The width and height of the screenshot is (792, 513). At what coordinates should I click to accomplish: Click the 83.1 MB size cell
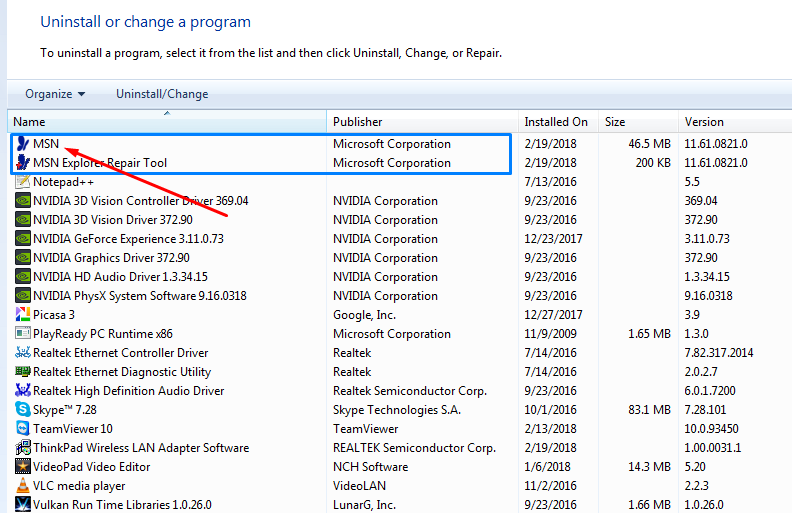pos(650,410)
